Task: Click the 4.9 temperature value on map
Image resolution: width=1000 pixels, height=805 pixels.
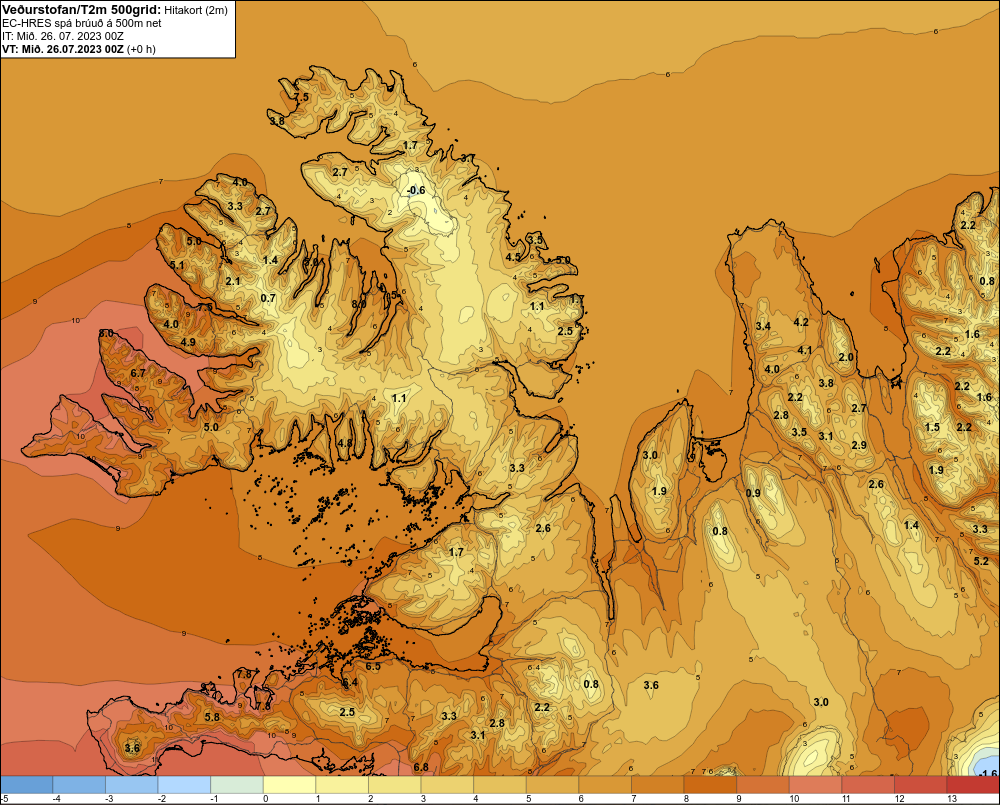Action: (188, 342)
